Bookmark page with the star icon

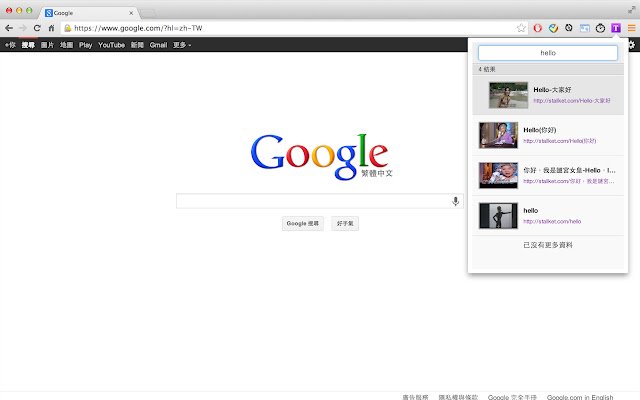click(x=521, y=28)
